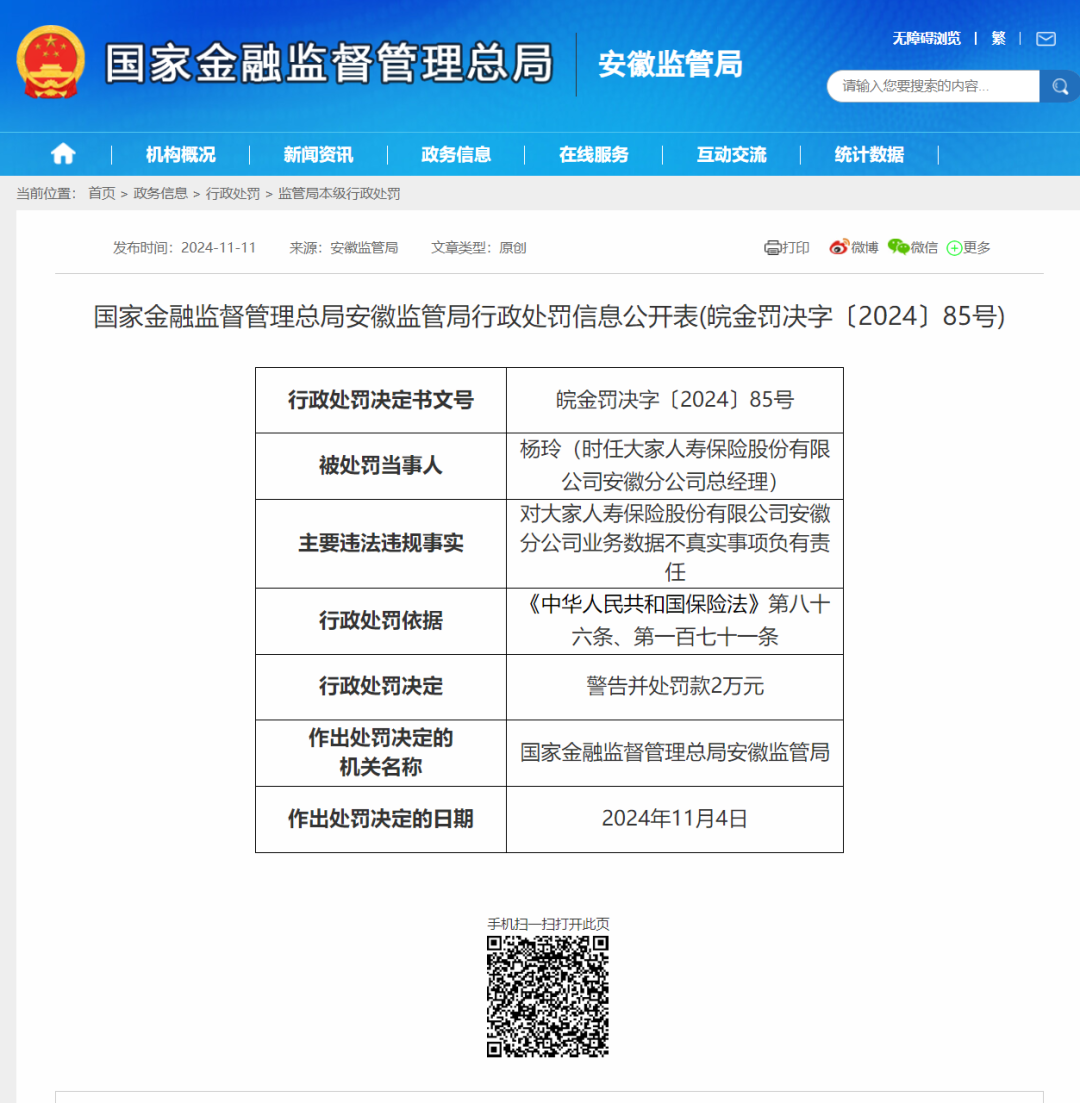Click the search magnifier button
Viewport: 1080px width, 1103px height.
pyautogui.click(x=1059, y=86)
